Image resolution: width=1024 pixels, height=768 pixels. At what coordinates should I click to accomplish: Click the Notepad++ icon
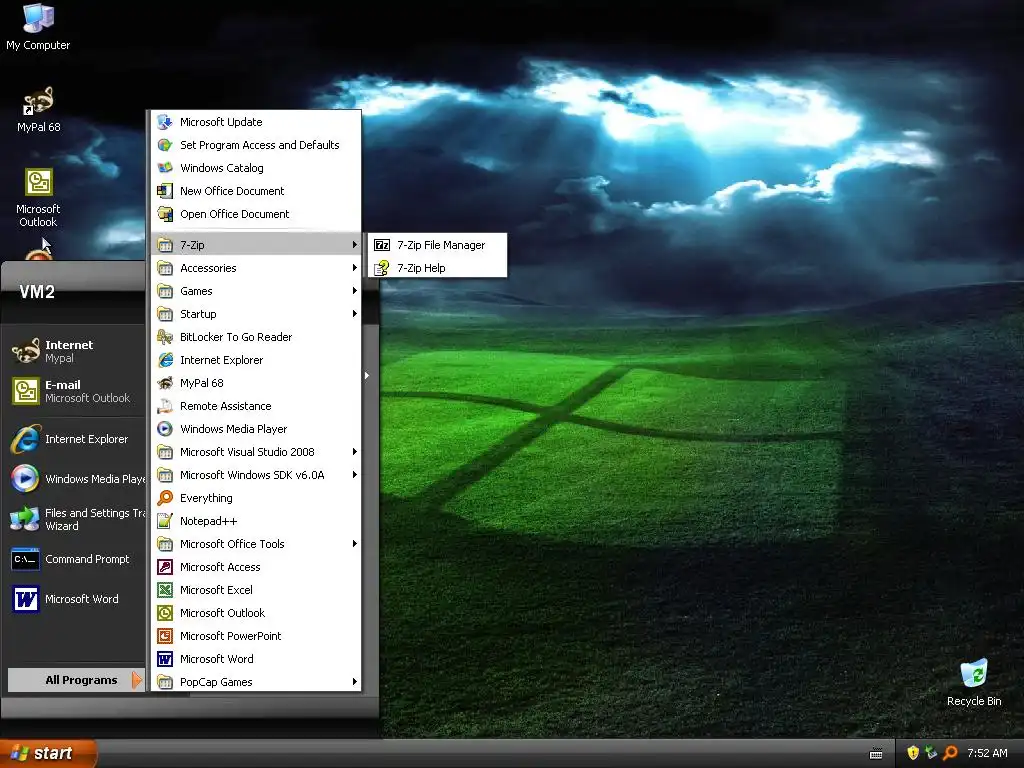(165, 521)
